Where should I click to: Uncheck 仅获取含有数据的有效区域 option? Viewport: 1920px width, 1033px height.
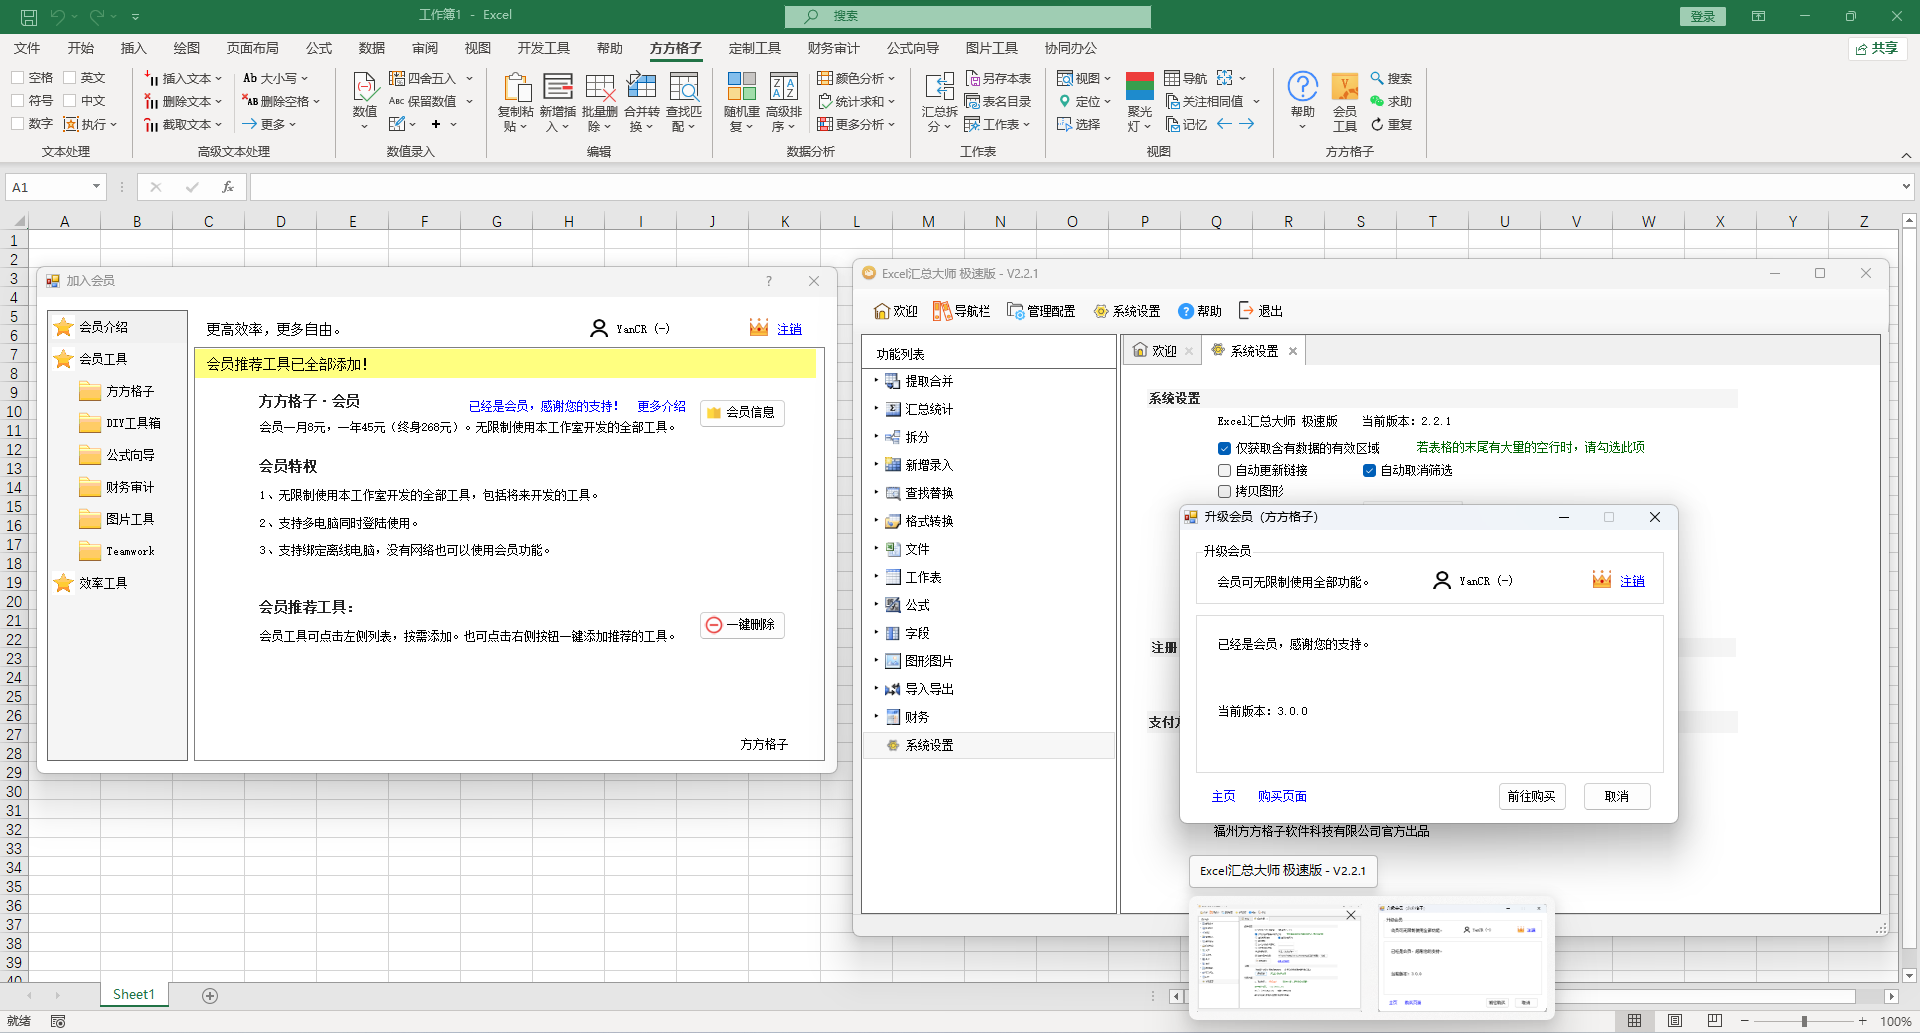pos(1224,448)
